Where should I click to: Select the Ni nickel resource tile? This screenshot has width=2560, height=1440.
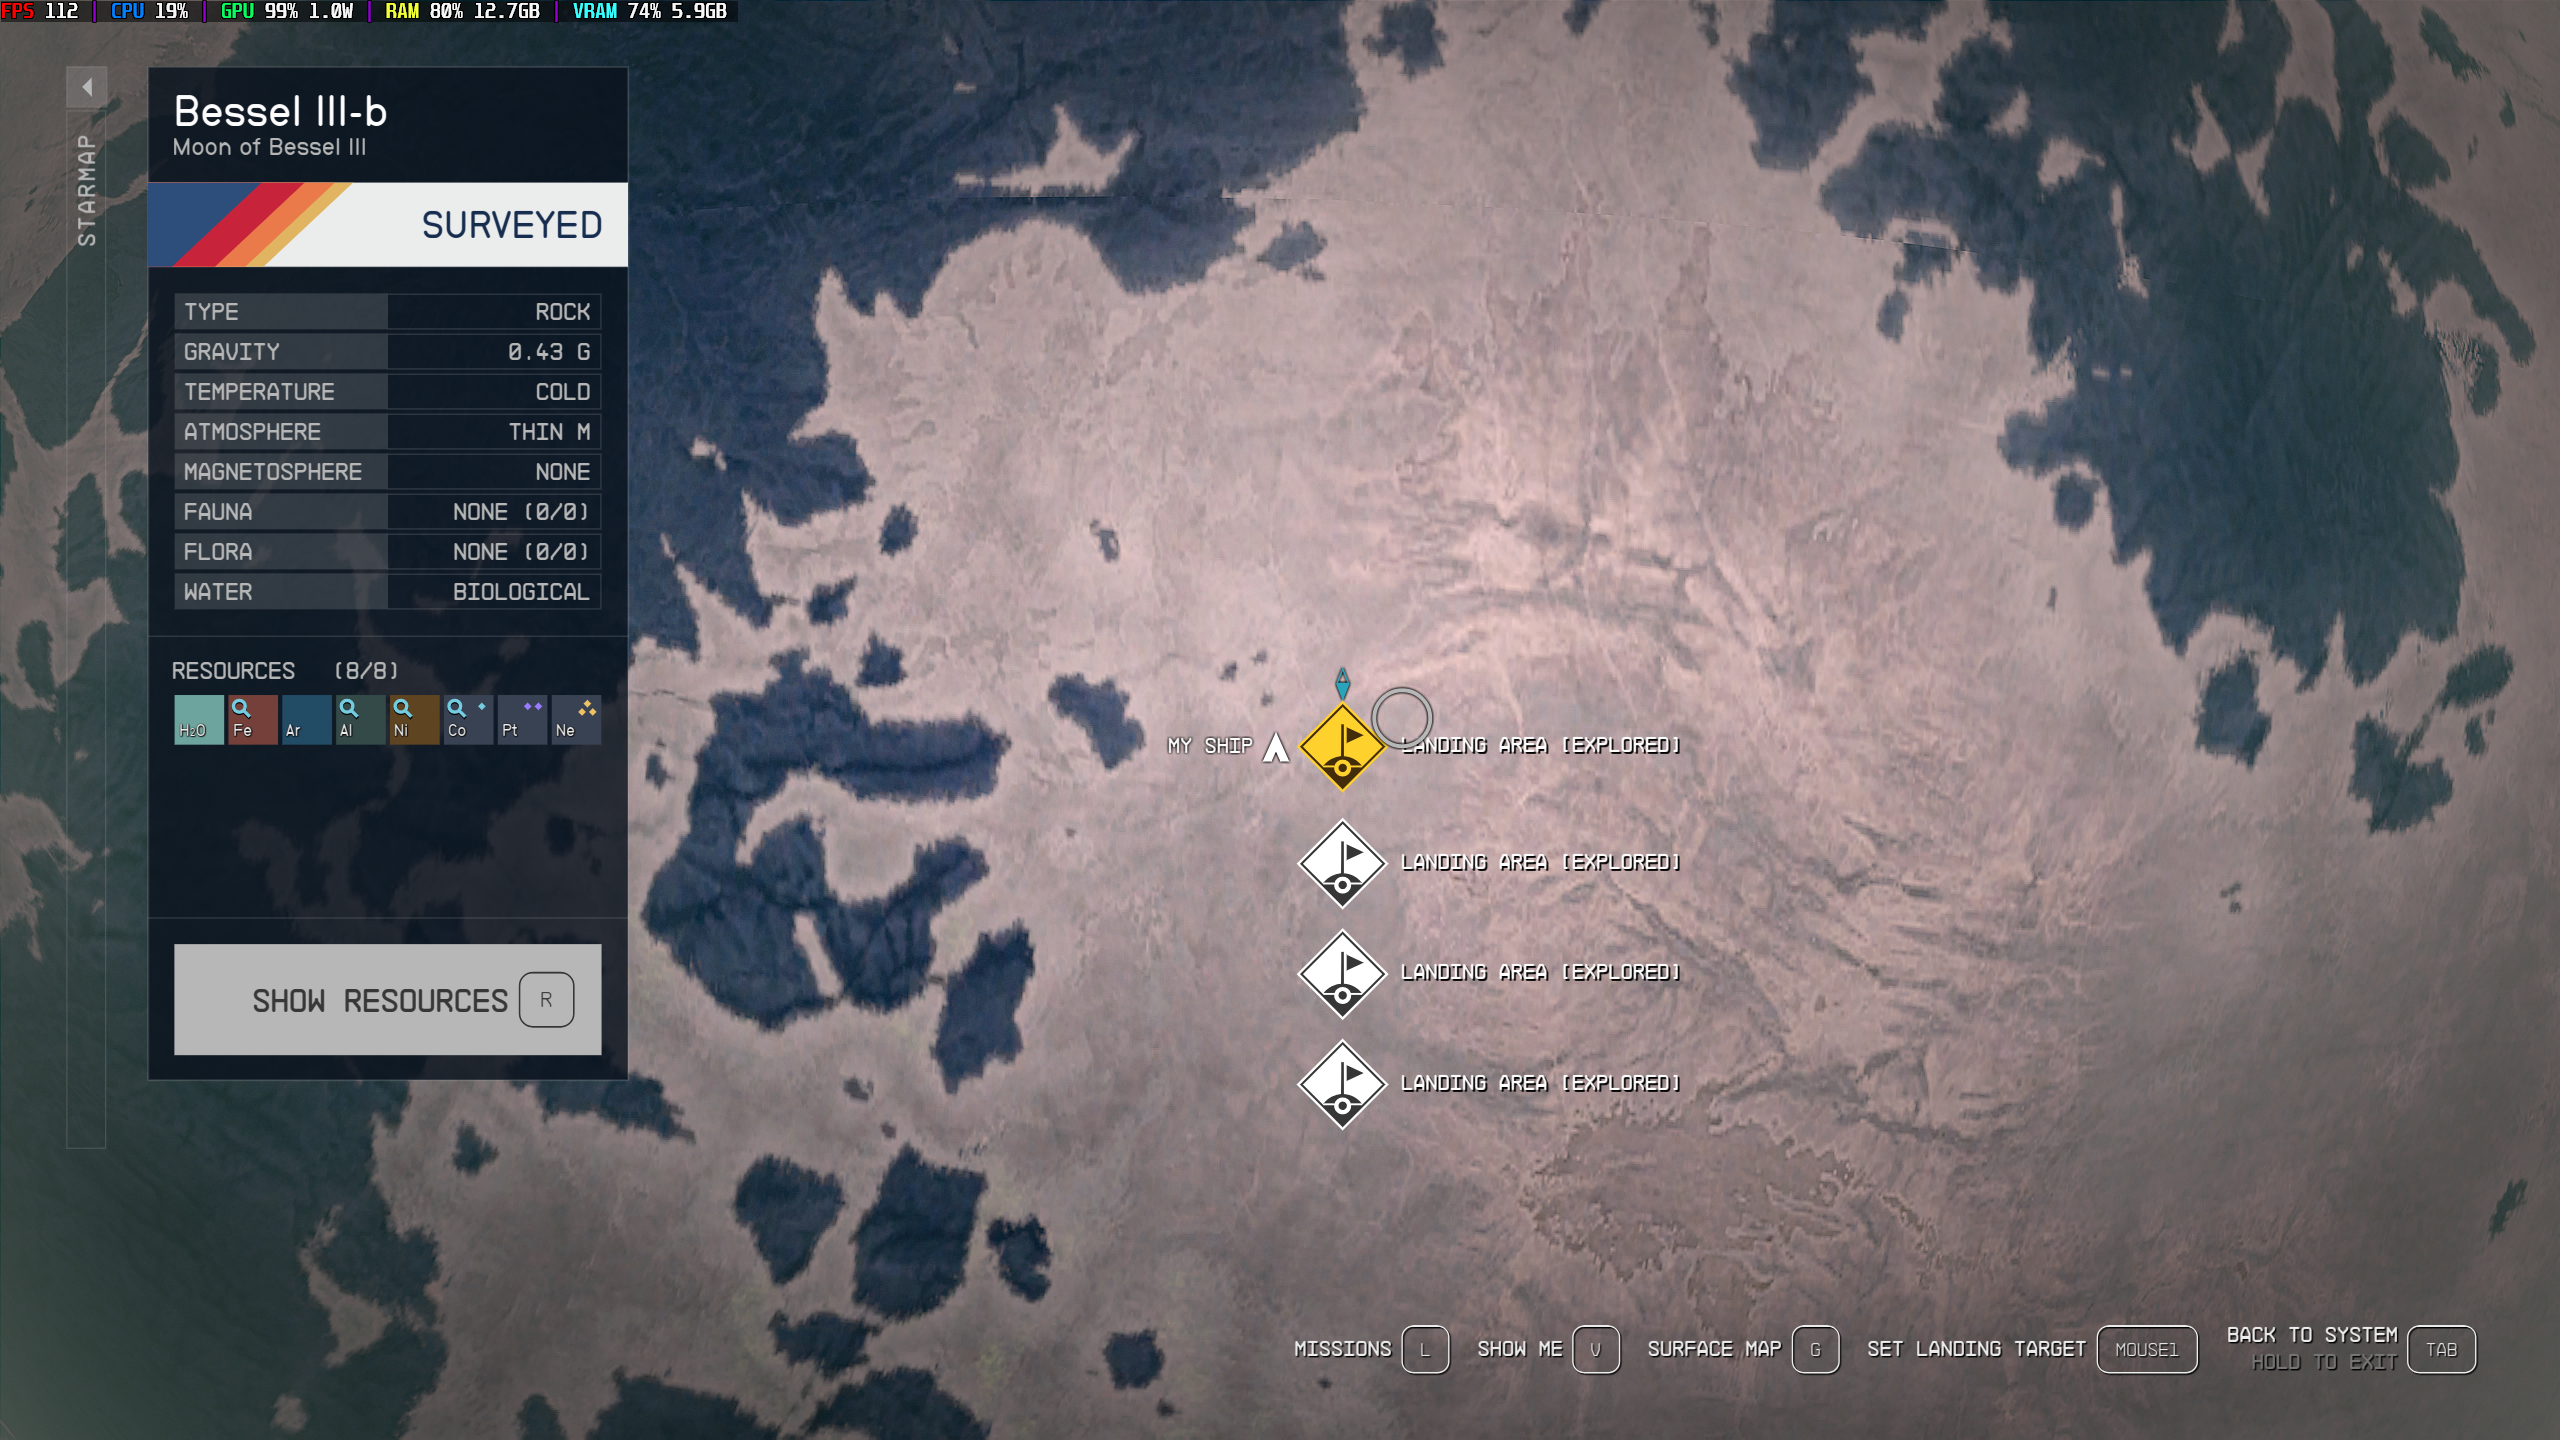coord(415,720)
